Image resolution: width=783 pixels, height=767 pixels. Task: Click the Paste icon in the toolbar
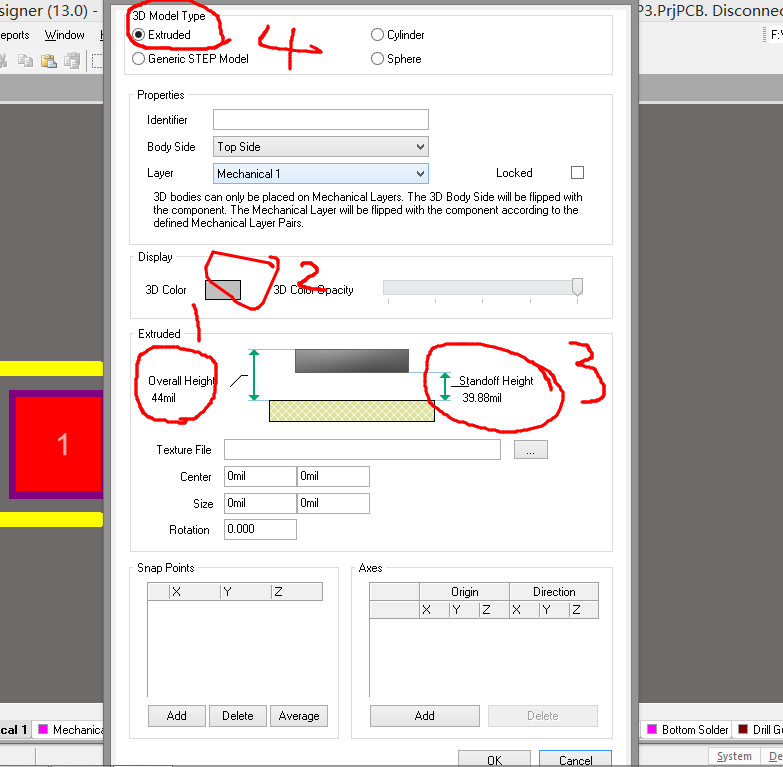[x=49, y=61]
